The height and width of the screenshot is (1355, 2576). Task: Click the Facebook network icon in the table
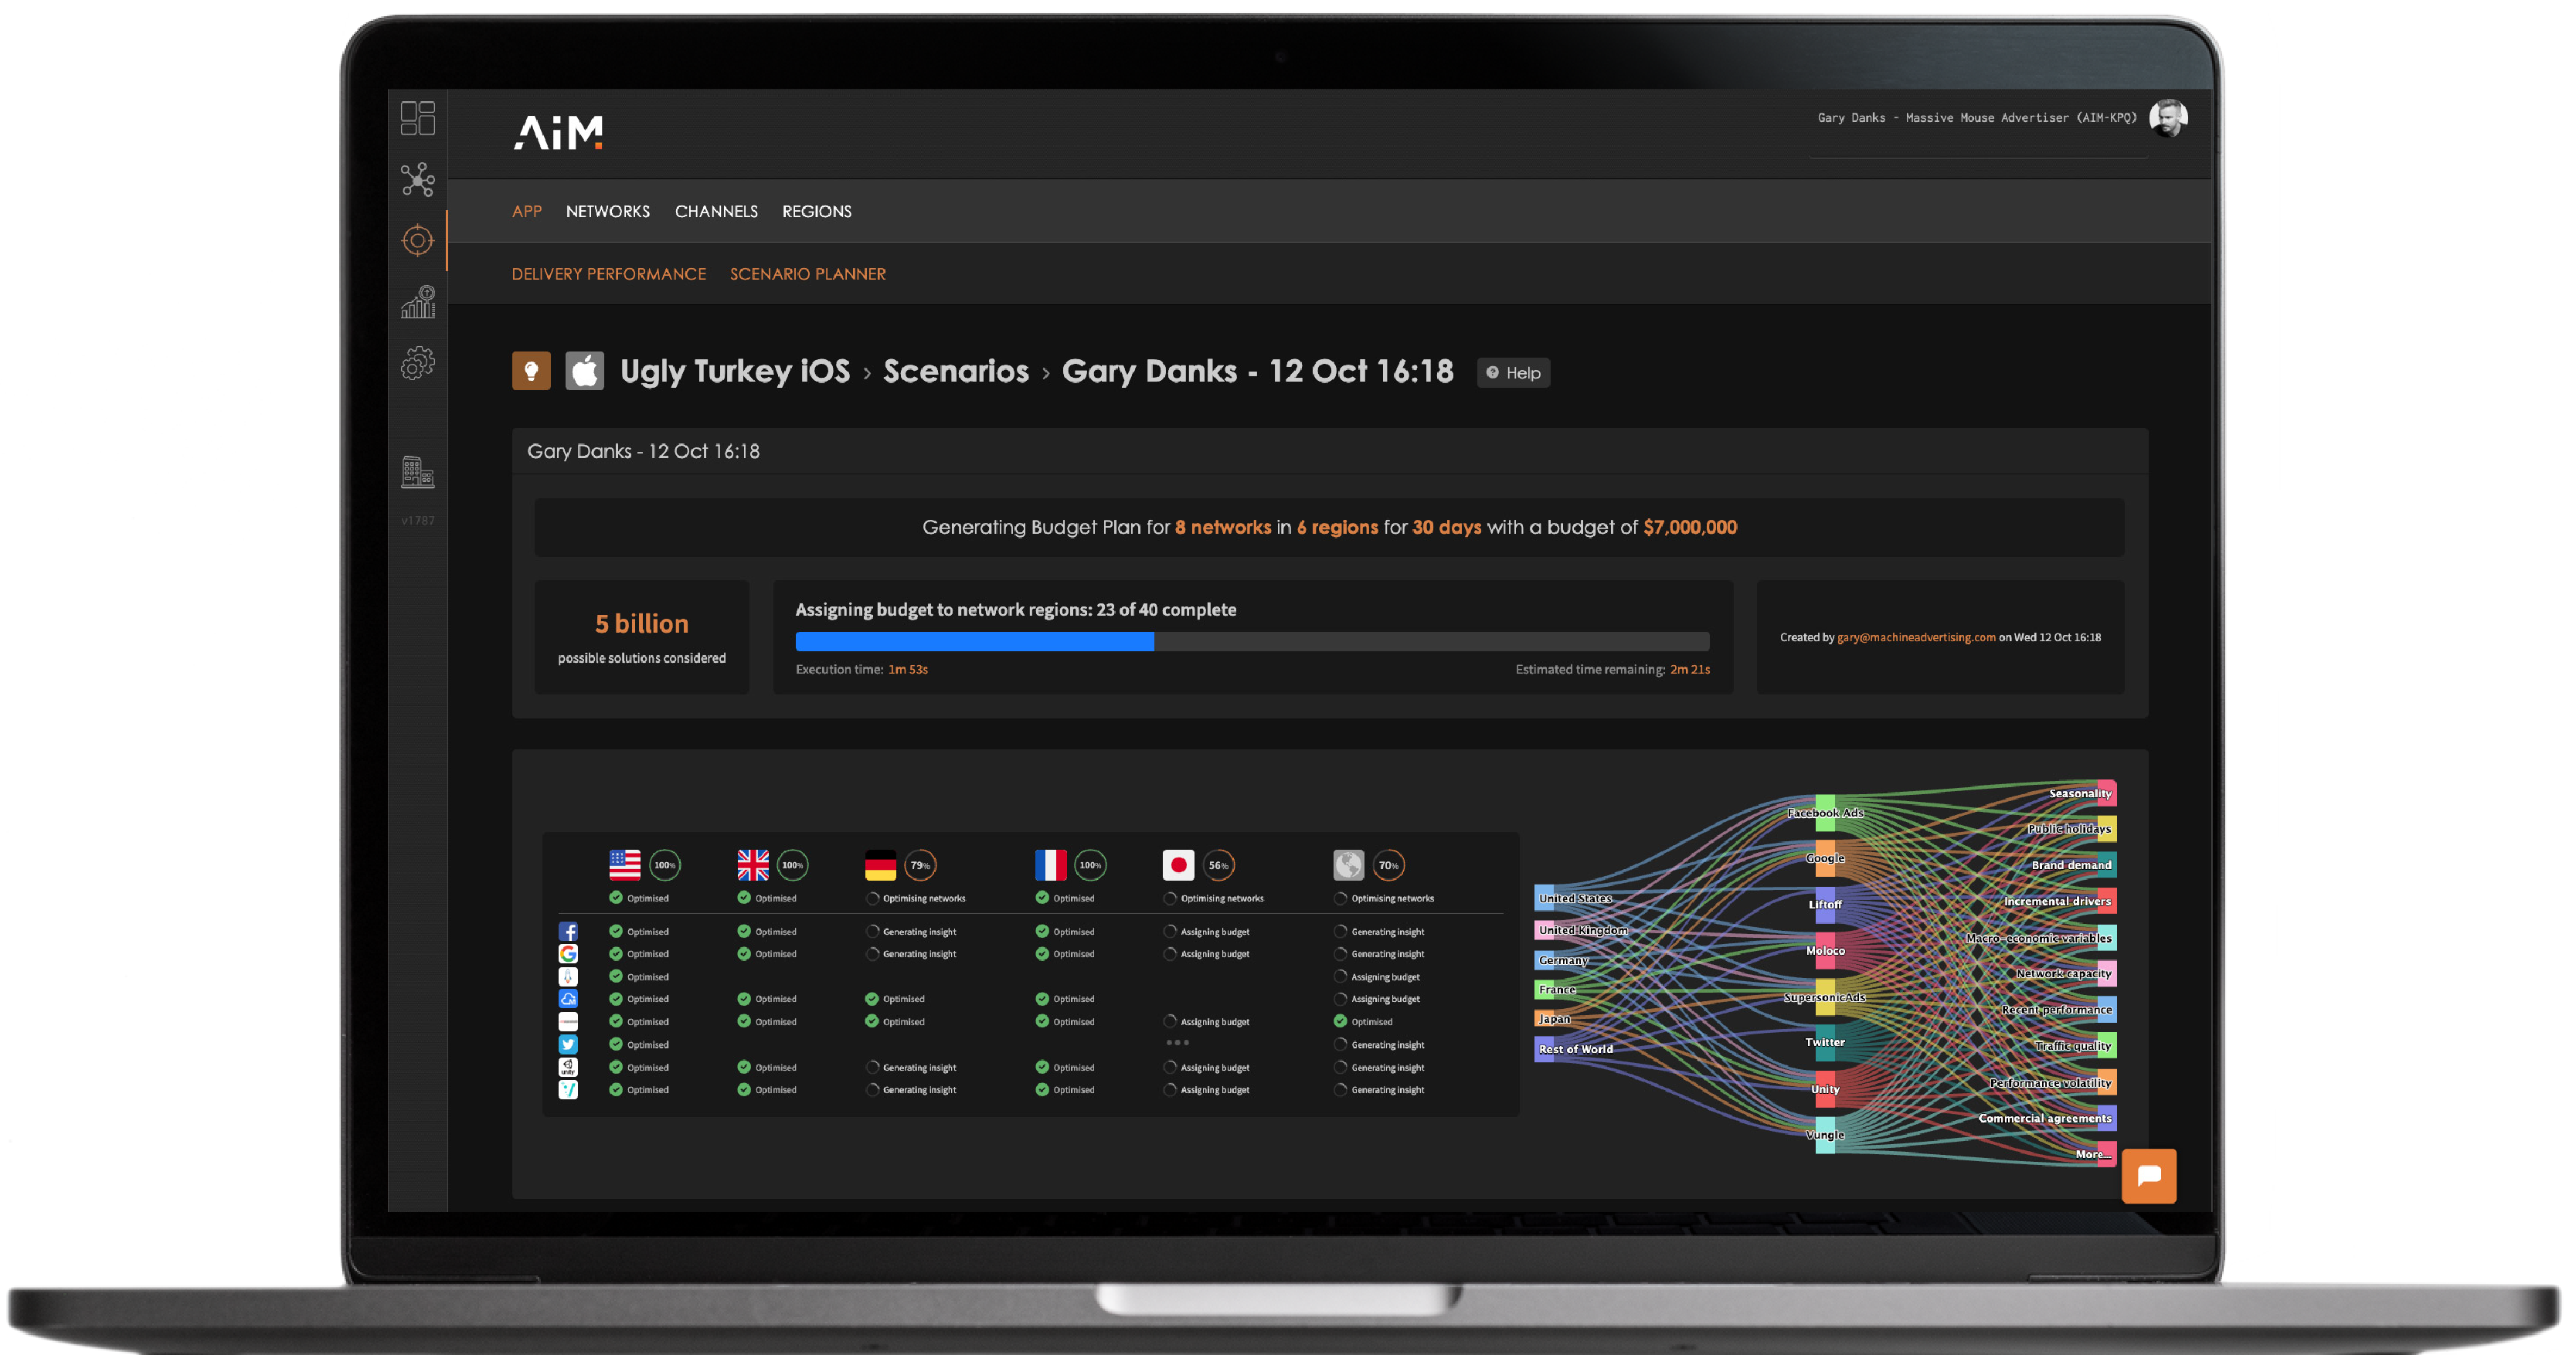tap(568, 931)
